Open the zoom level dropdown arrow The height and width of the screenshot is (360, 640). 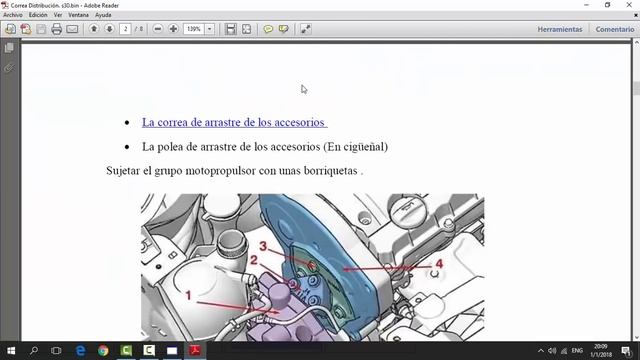click(x=209, y=29)
